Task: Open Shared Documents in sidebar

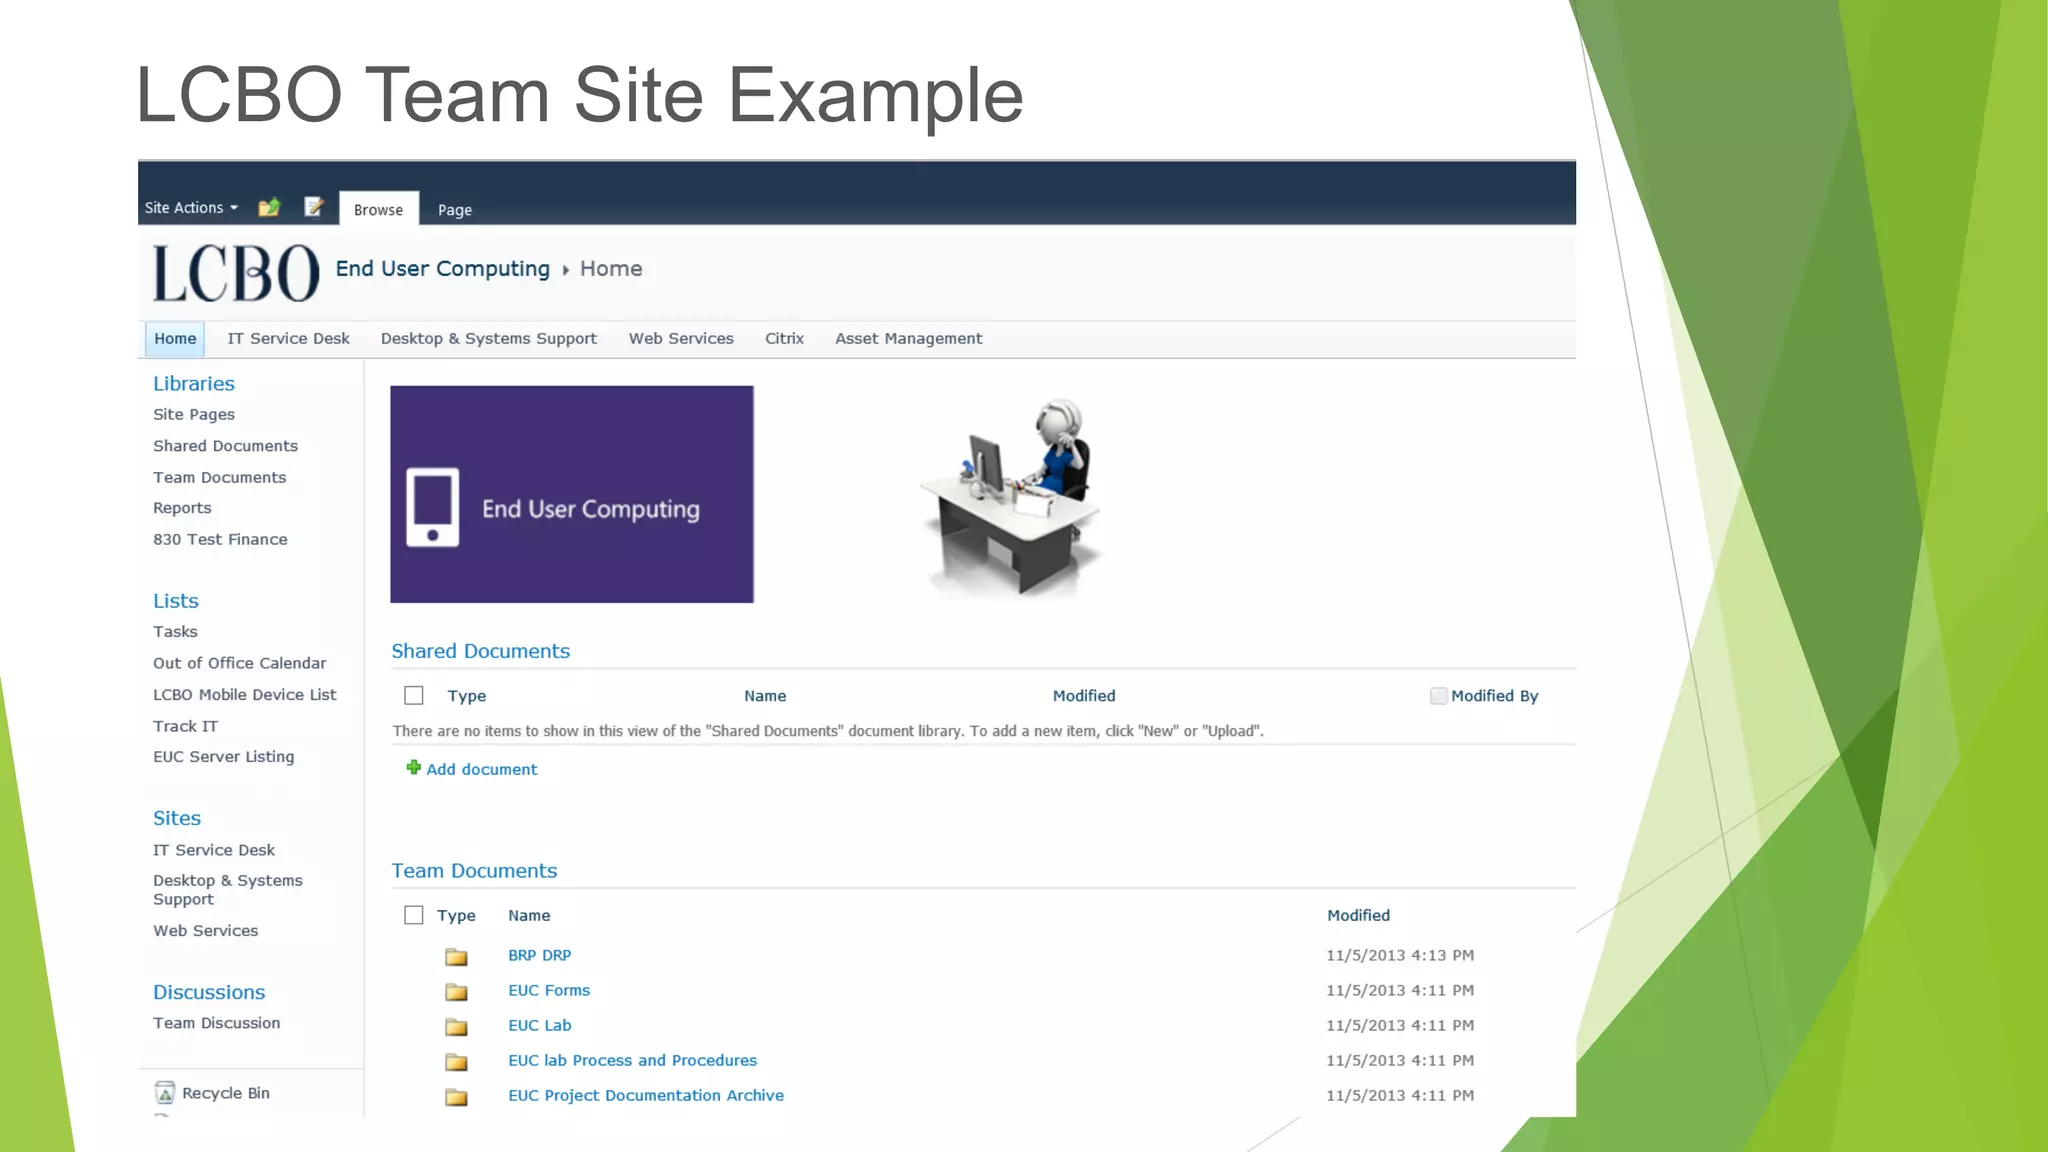Action: [x=225, y=446]
